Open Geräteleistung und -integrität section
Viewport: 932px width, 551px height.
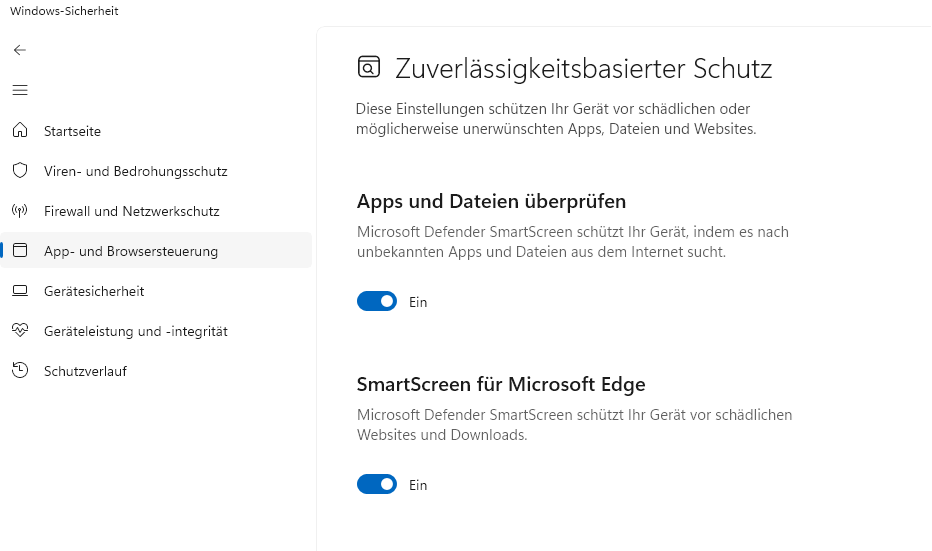tap(135, 331)
